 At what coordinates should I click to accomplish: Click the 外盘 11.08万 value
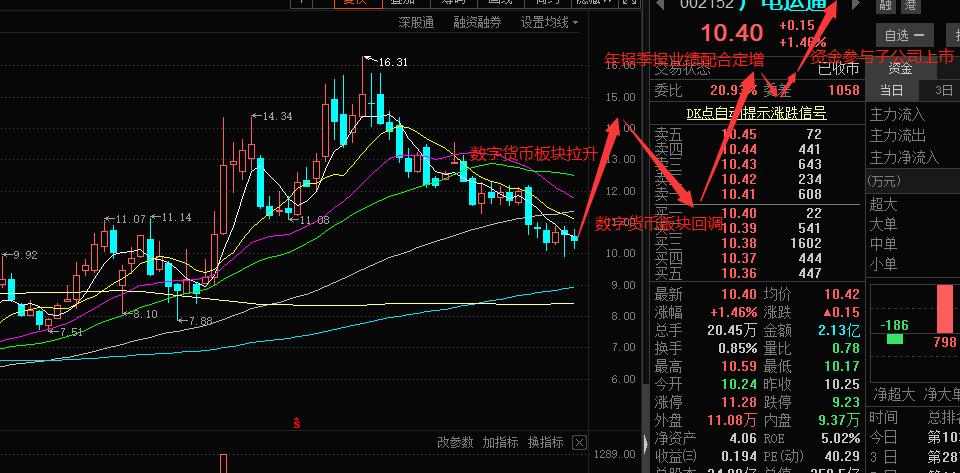[732, 420]
